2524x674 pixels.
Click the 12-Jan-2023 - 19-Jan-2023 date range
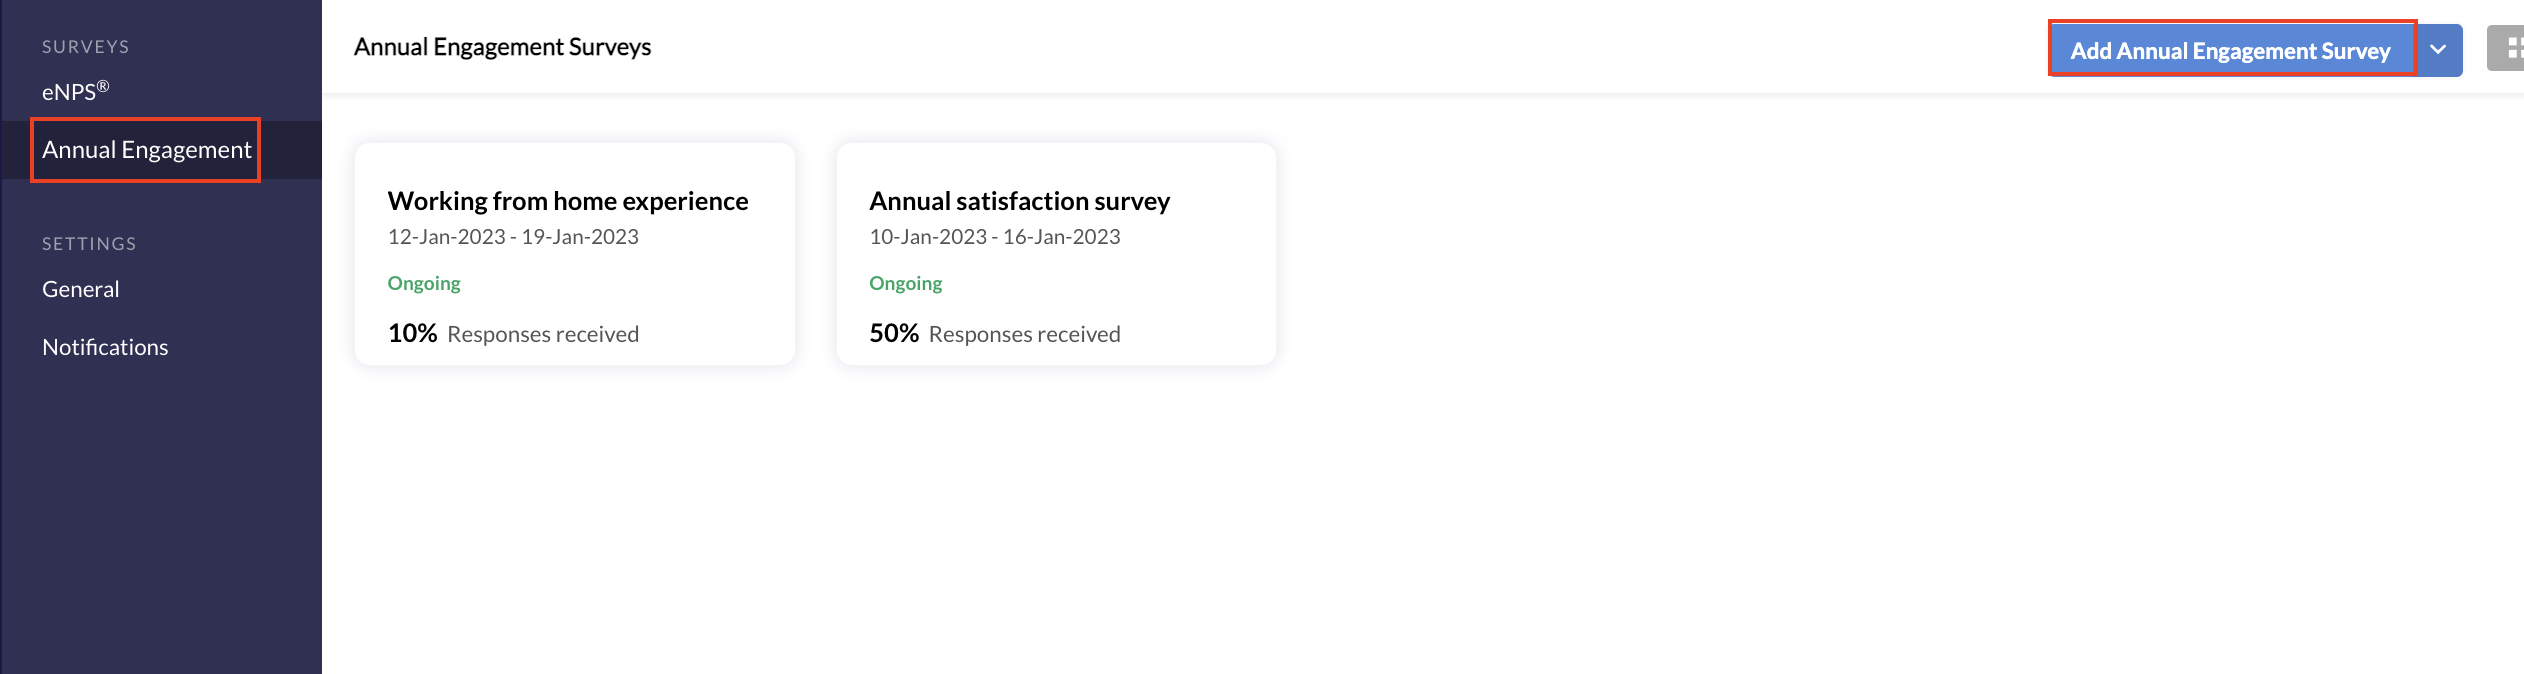tap(513, 237)
